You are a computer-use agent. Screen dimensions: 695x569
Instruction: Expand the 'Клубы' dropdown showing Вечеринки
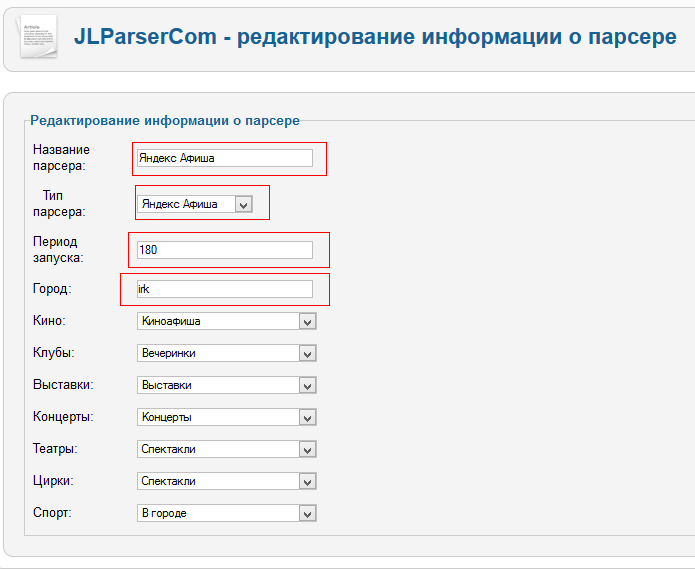coord(226,353)
